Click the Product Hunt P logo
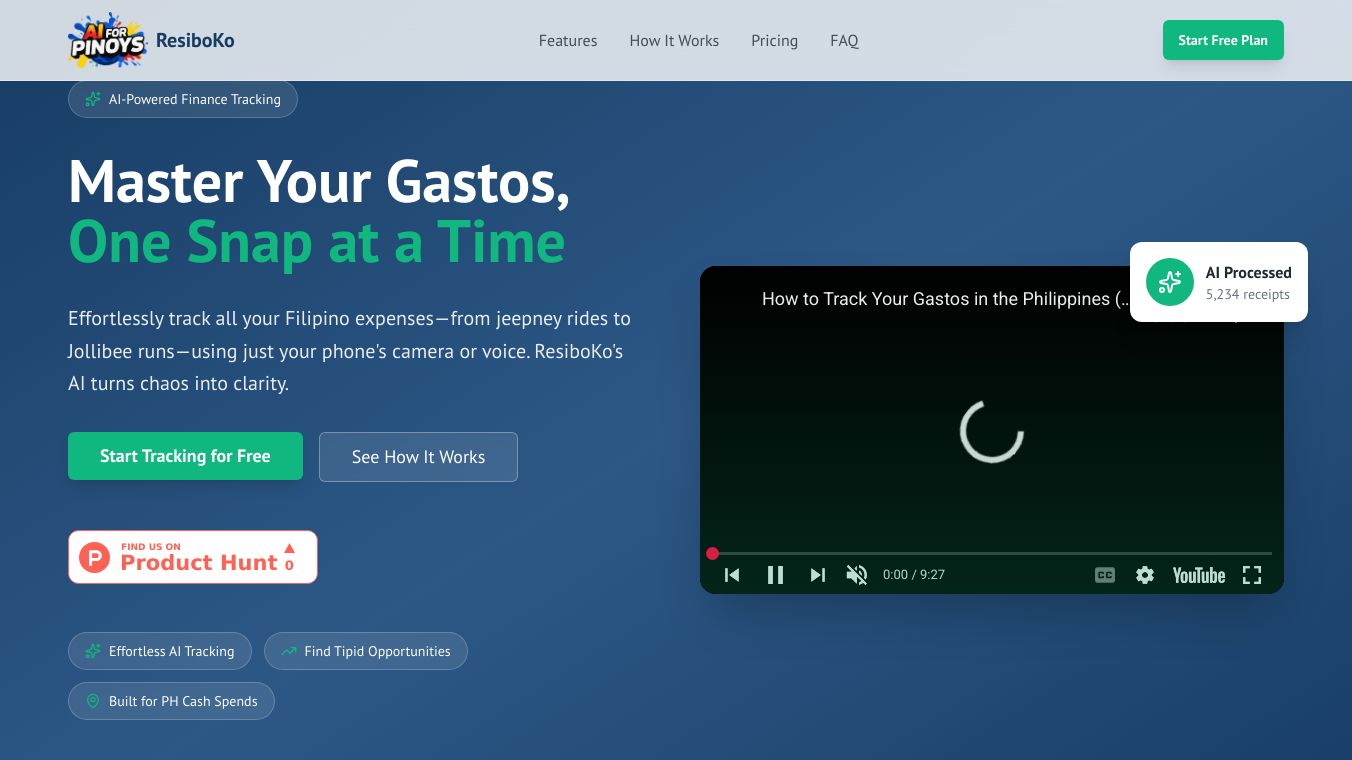The width and height of the screenshot is (1352, 760). (94, 557)
